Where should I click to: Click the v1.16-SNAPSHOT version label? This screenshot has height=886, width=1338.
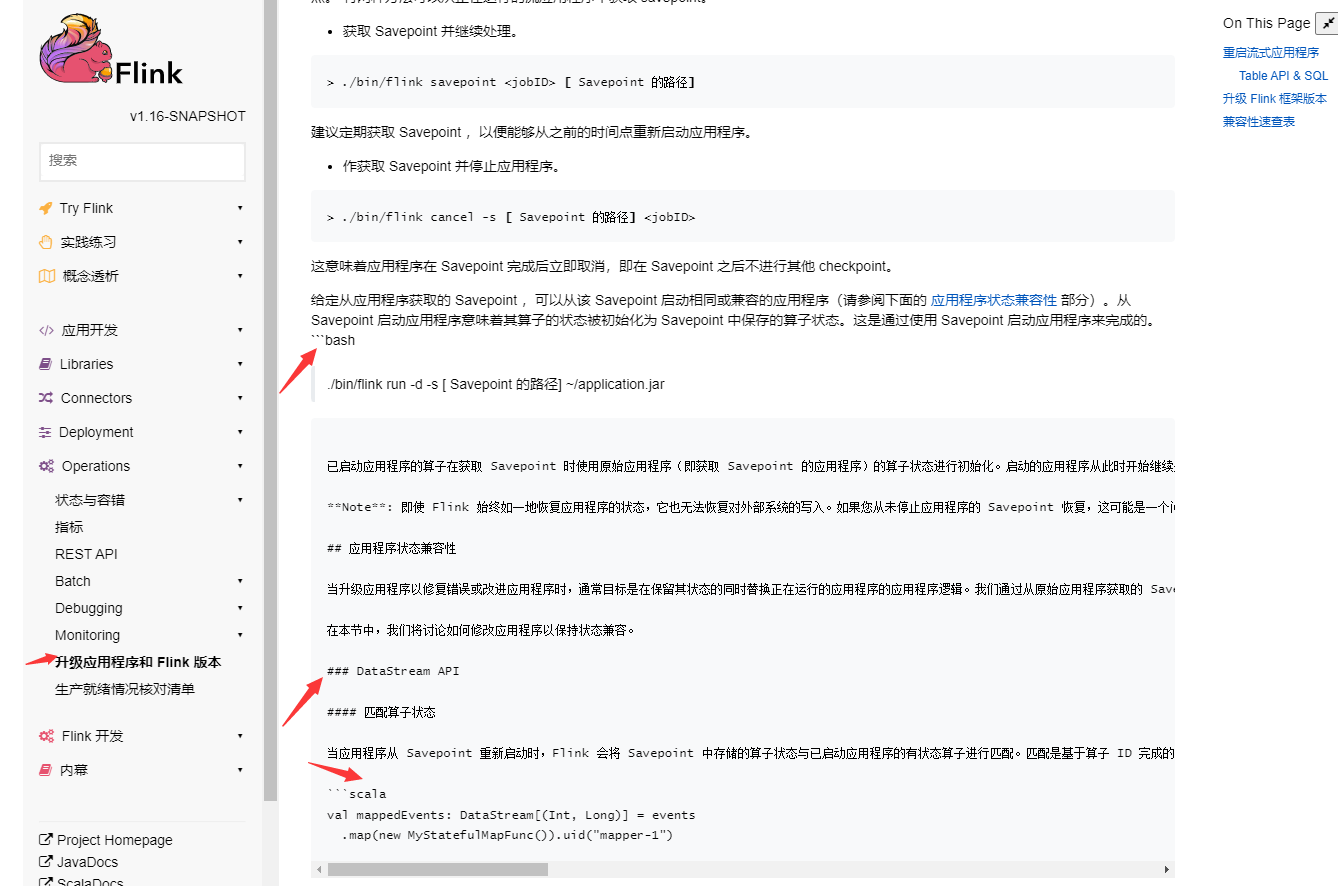[x=188, y=116]
